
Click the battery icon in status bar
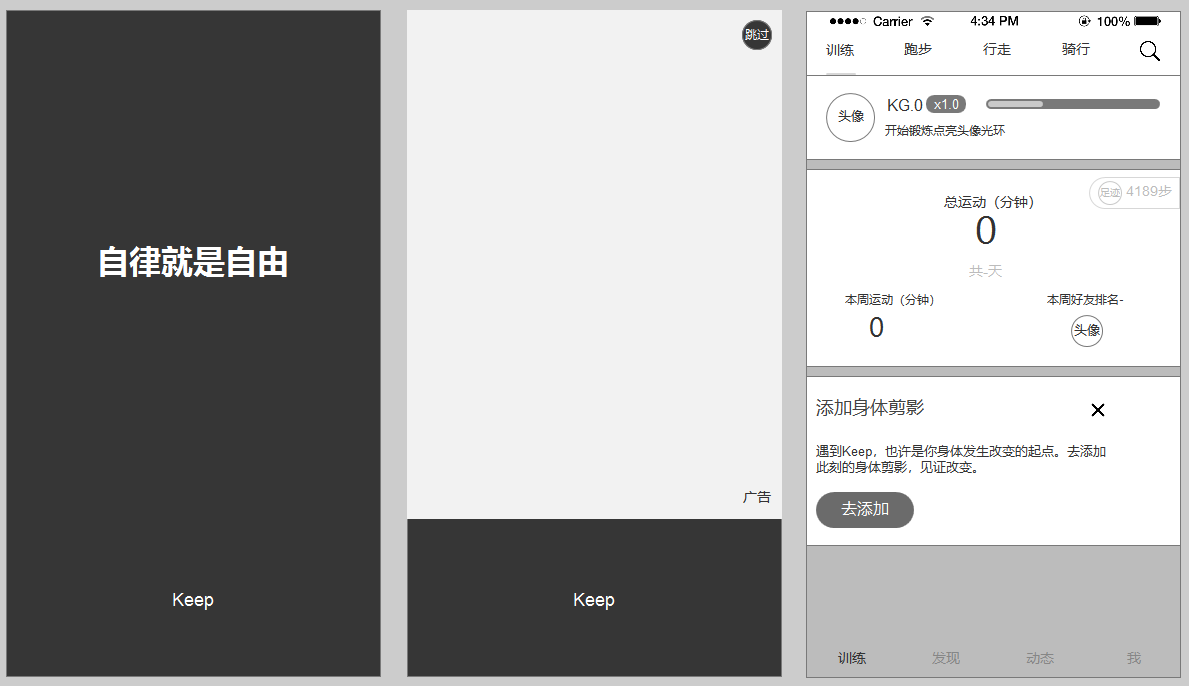[1146, 21]
